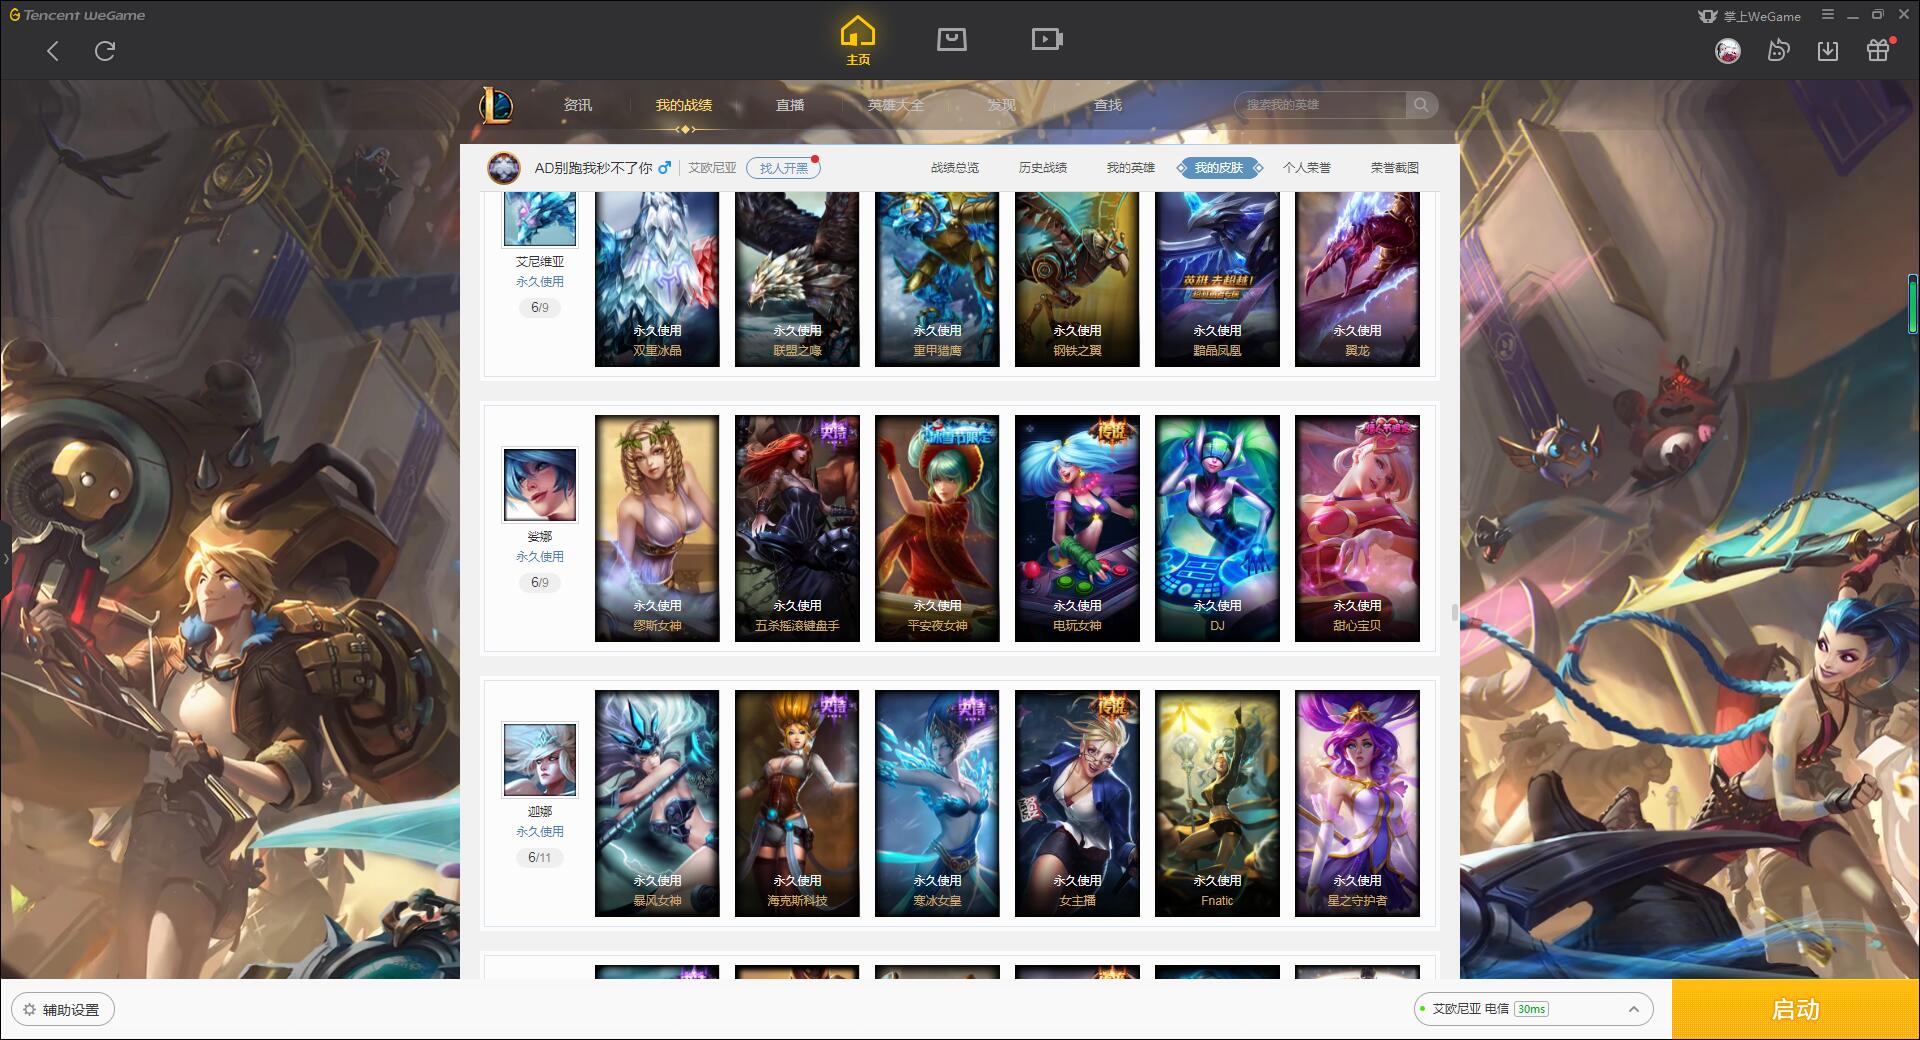Image resolution: width=1920 pixels, height=1040 pixels.
Task: Open the video/live icon in top bar
Action: pos(1047,39)
